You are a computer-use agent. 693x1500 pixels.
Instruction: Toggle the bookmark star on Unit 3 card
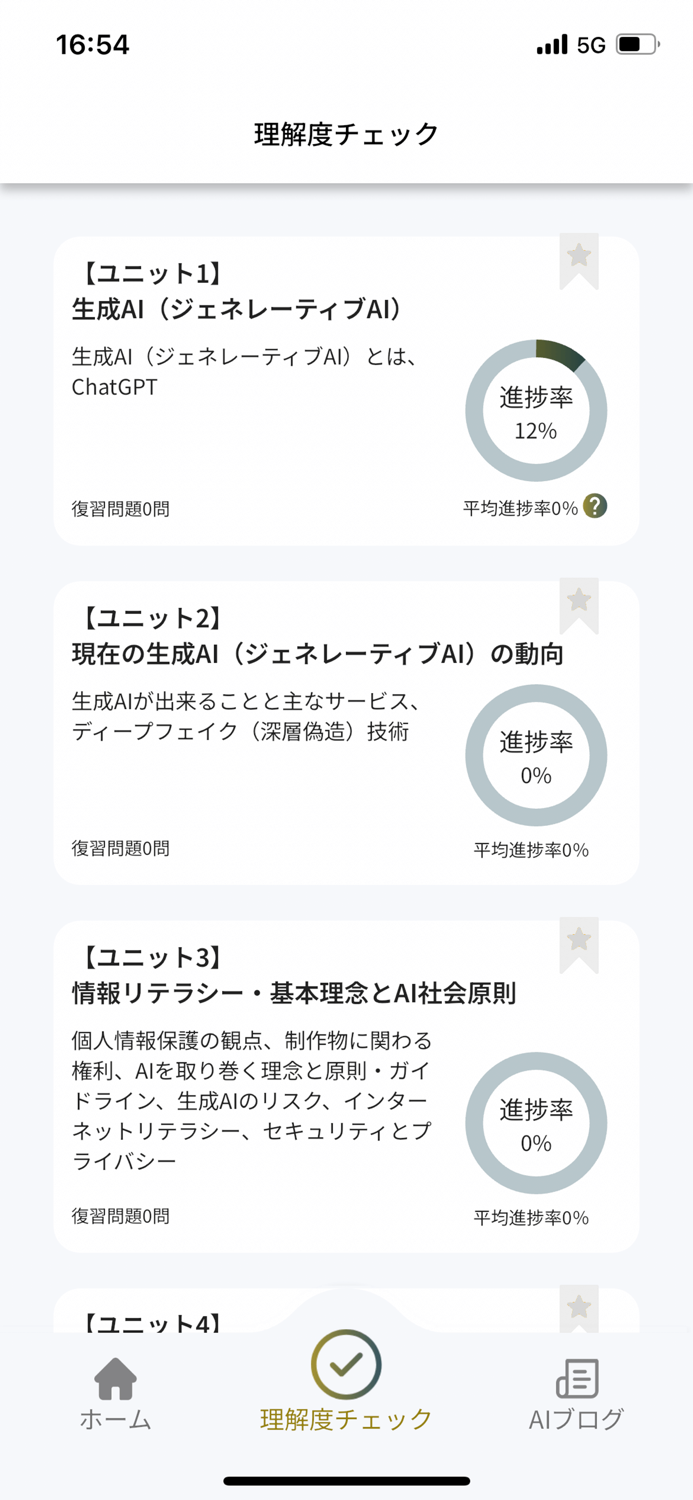click(x=578, y=940)
